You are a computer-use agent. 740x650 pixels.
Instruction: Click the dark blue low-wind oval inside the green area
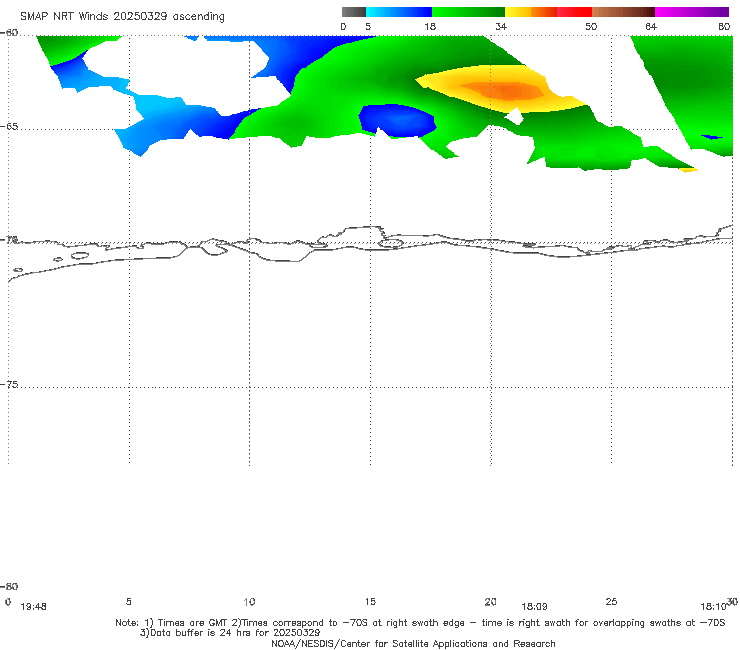[397, 120]
